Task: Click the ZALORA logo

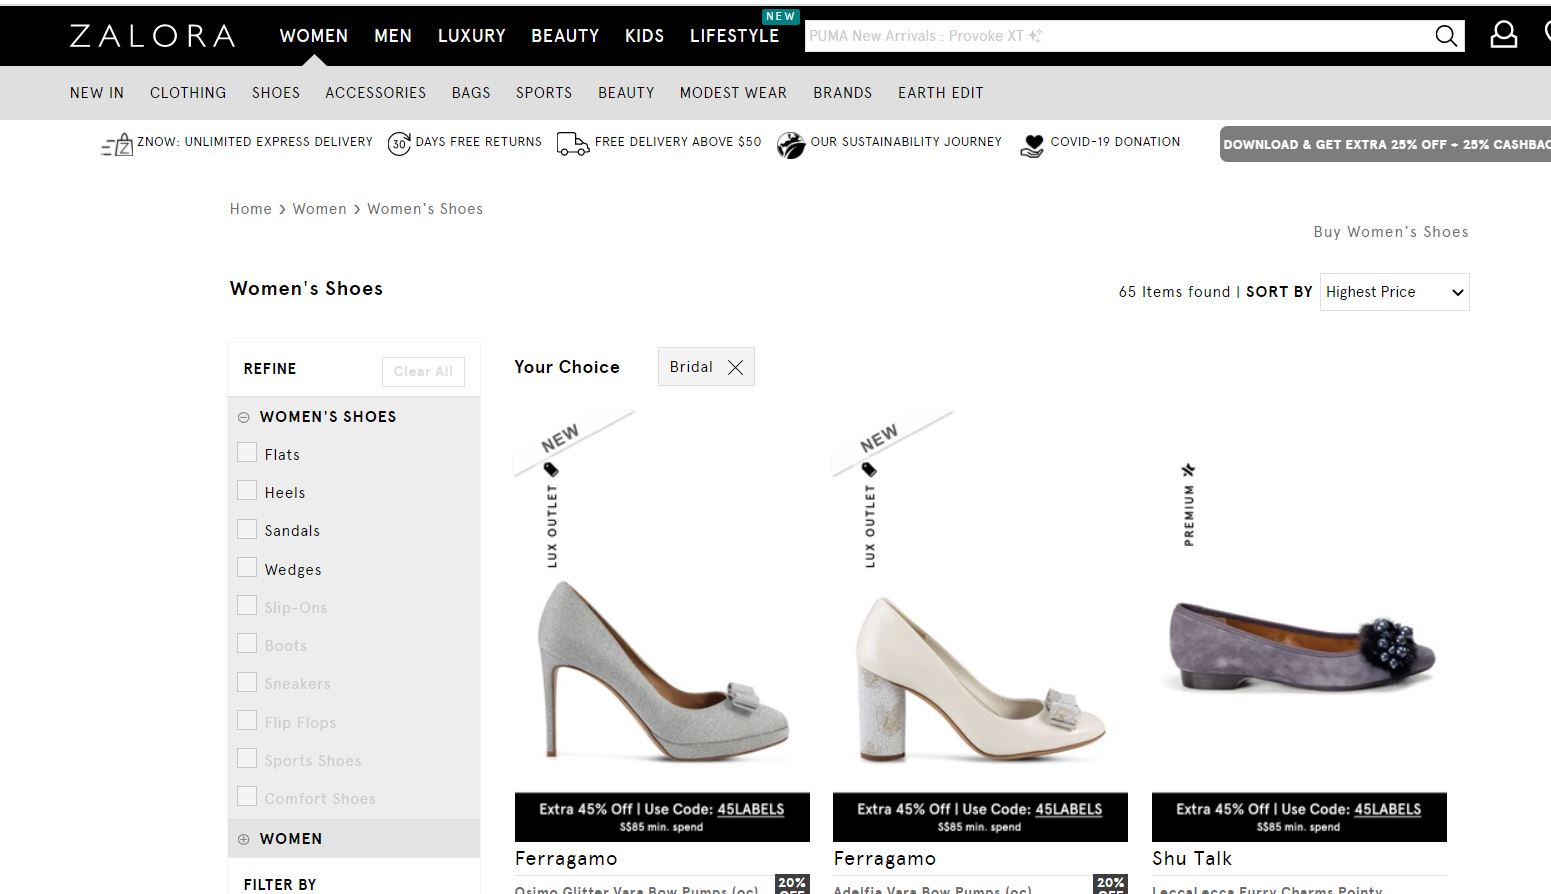Action: tap(153, 36)
